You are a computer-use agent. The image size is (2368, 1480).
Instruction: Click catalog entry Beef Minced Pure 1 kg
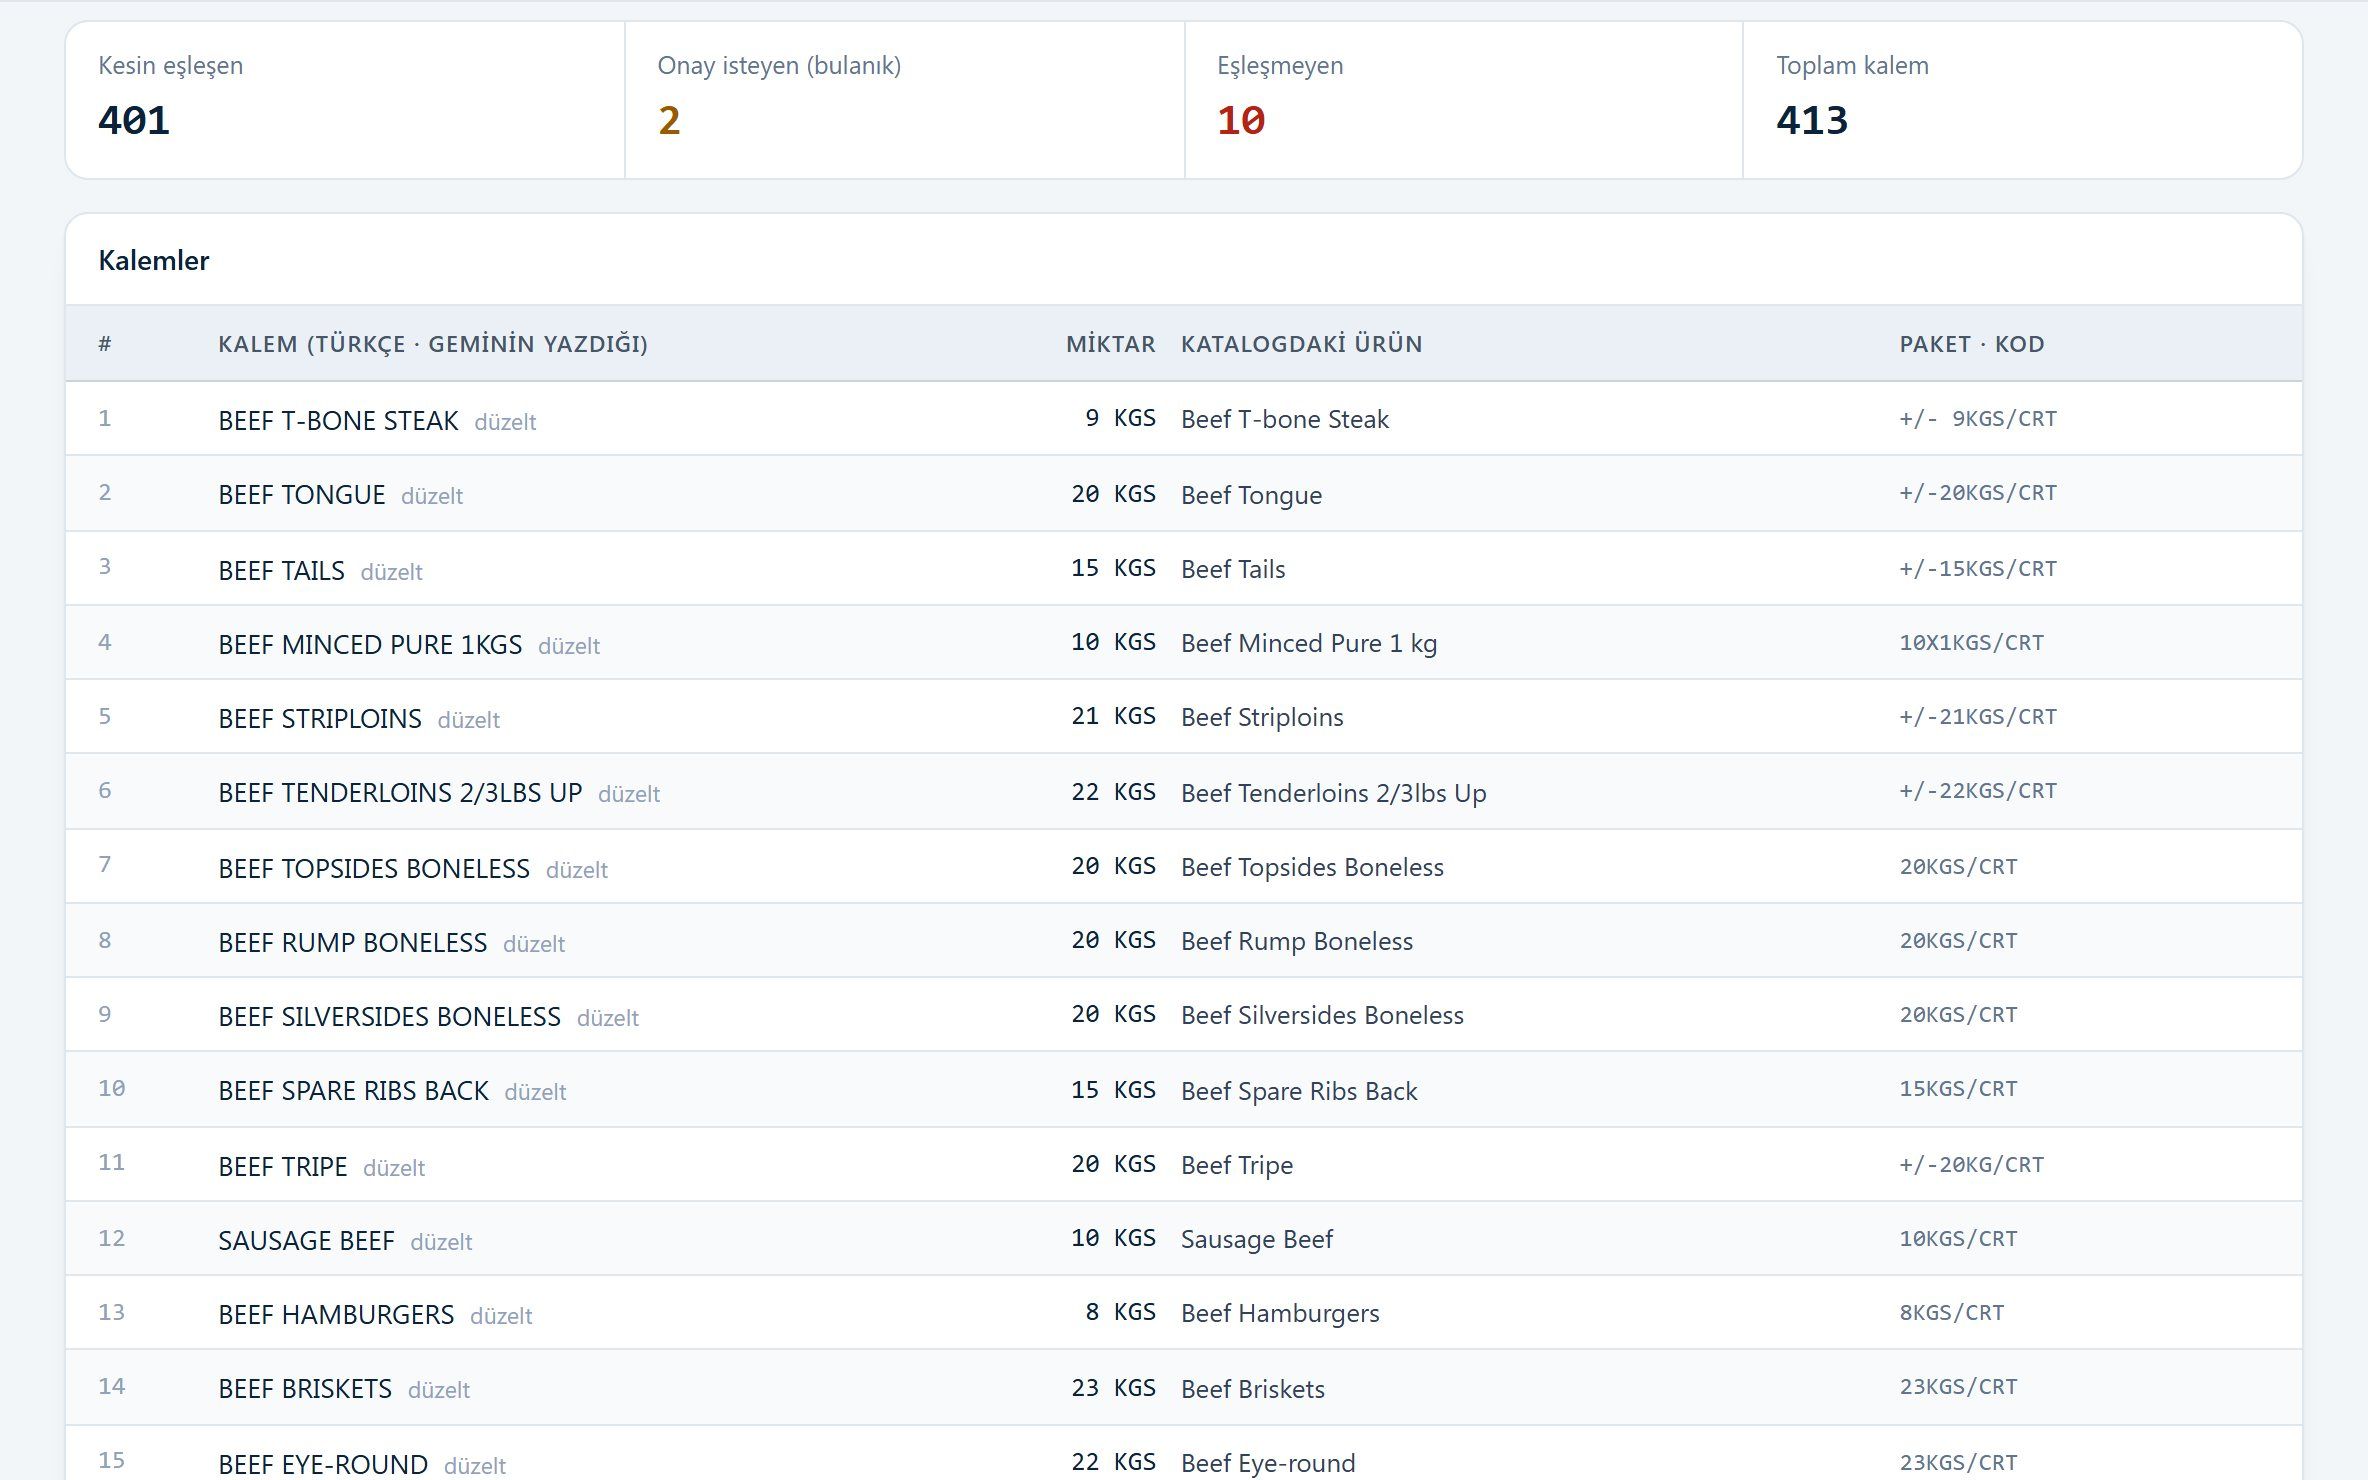1309,643
